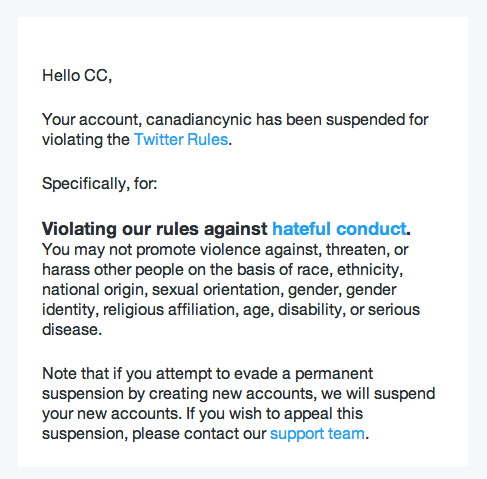The image size is (487, 479).
Task: Select the bold "Violating our rules against" text
Action: click(155, 229)
